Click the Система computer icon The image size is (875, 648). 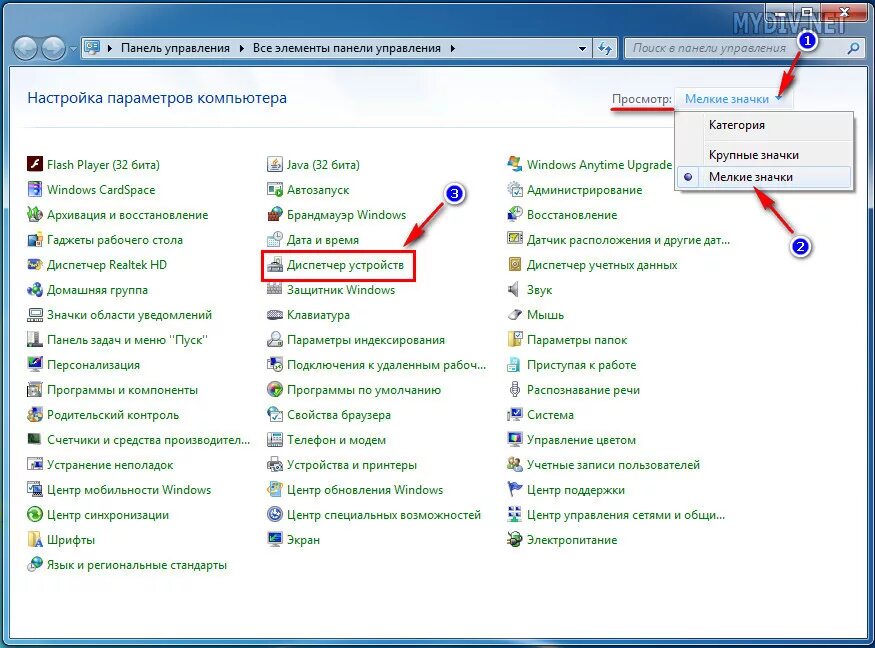coord(515,415)
